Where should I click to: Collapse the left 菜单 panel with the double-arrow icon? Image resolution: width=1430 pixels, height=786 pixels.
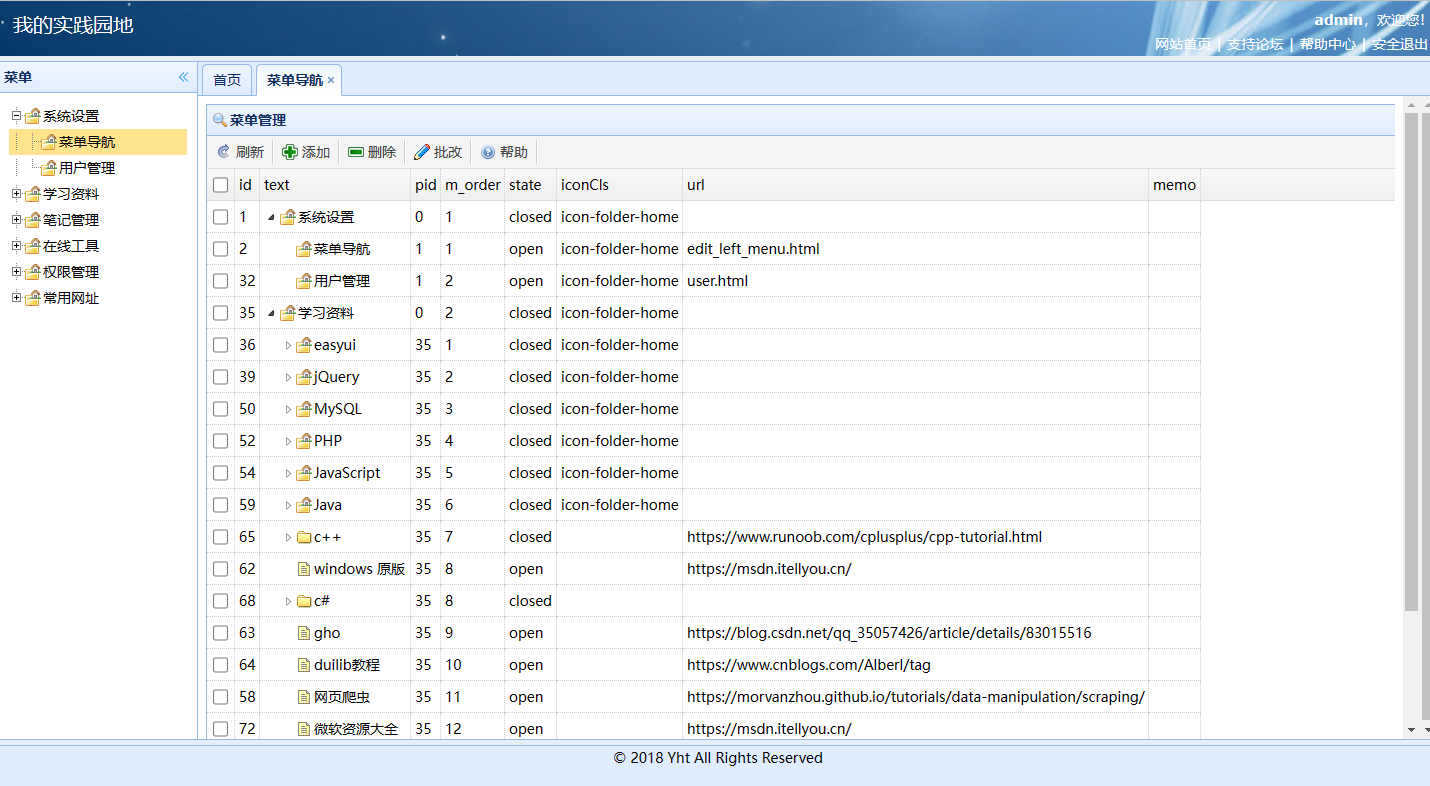coord(183,77)
